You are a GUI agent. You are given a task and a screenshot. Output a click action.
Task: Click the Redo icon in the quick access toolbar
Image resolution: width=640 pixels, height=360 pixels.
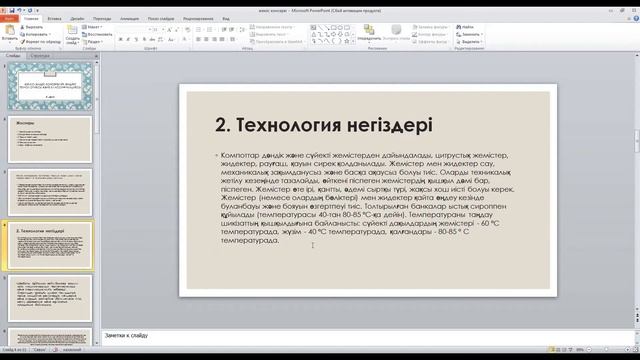pos(30,11)
